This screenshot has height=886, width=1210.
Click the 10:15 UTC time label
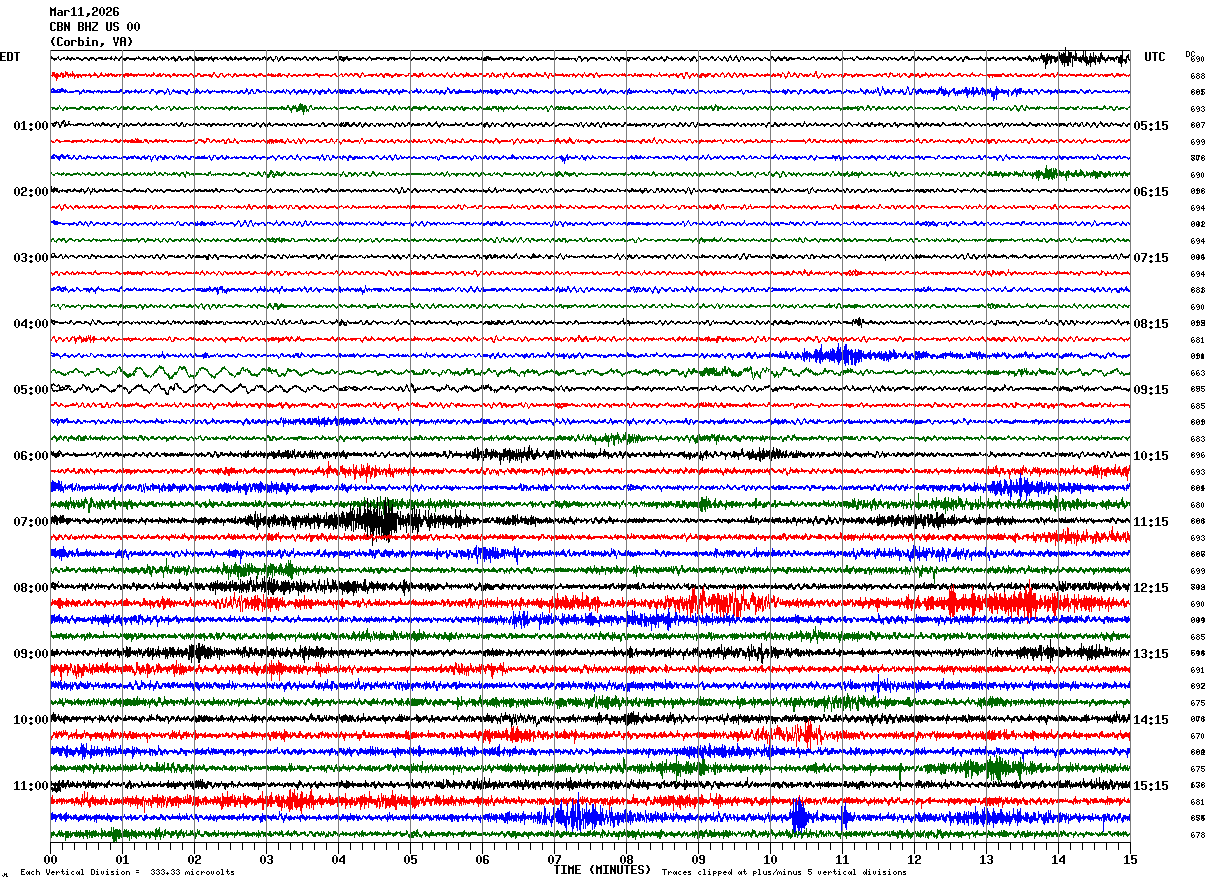point(1151,456)
